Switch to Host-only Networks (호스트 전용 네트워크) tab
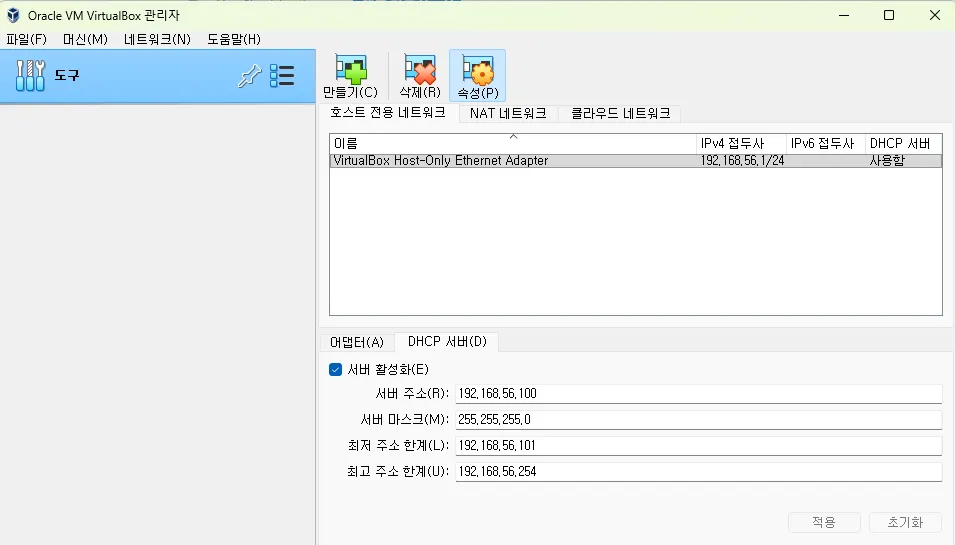The width and height of the screenshot is (955, 545). coord(388,113)
